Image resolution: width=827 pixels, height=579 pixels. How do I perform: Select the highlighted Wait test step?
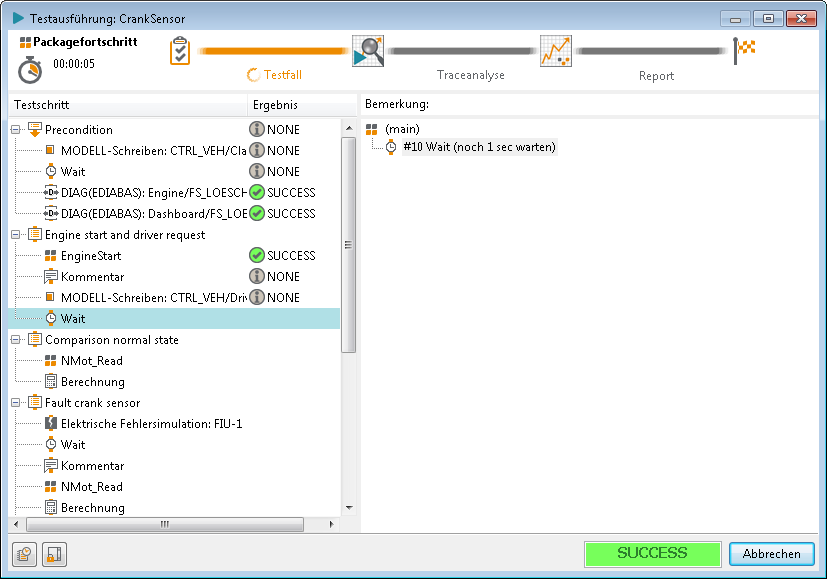point(174,319)
